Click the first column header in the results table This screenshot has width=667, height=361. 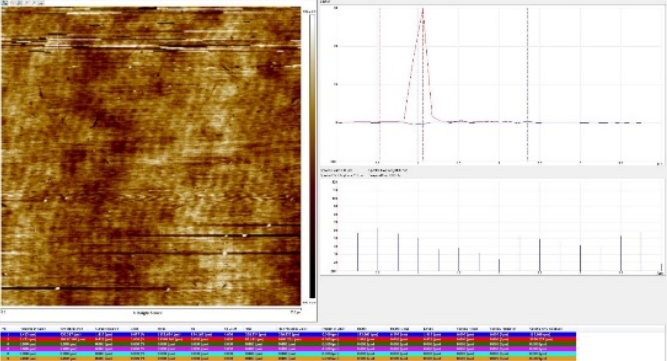4,329
